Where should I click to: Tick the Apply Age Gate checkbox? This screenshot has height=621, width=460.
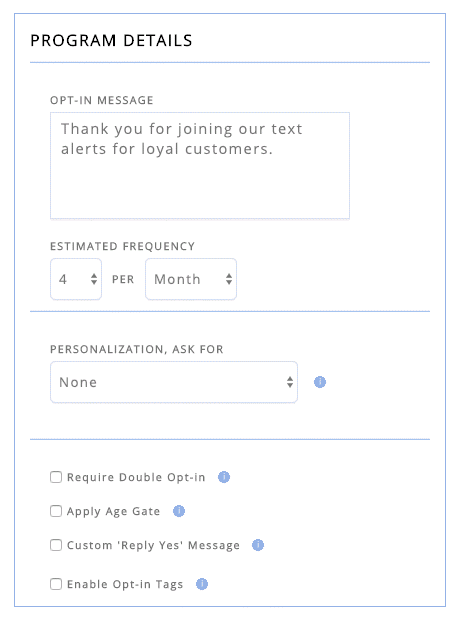[x=56, y=511]
